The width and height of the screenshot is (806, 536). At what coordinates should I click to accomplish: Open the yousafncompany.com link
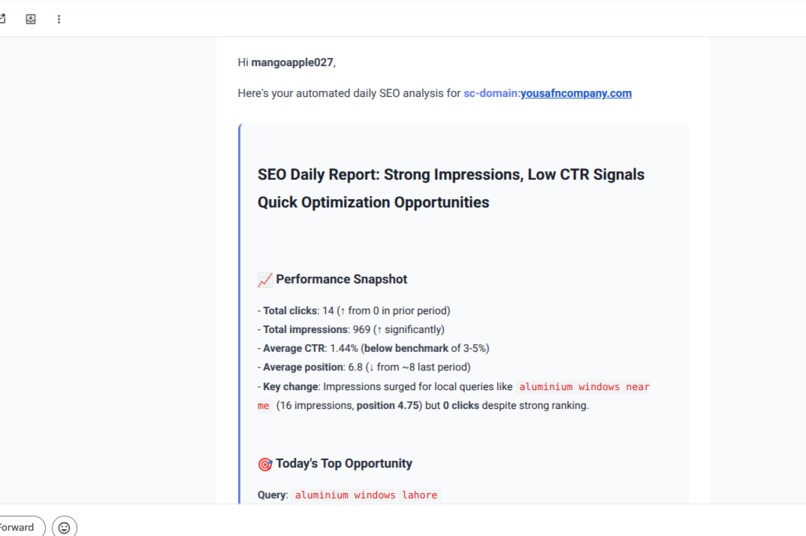pos(576,93)
